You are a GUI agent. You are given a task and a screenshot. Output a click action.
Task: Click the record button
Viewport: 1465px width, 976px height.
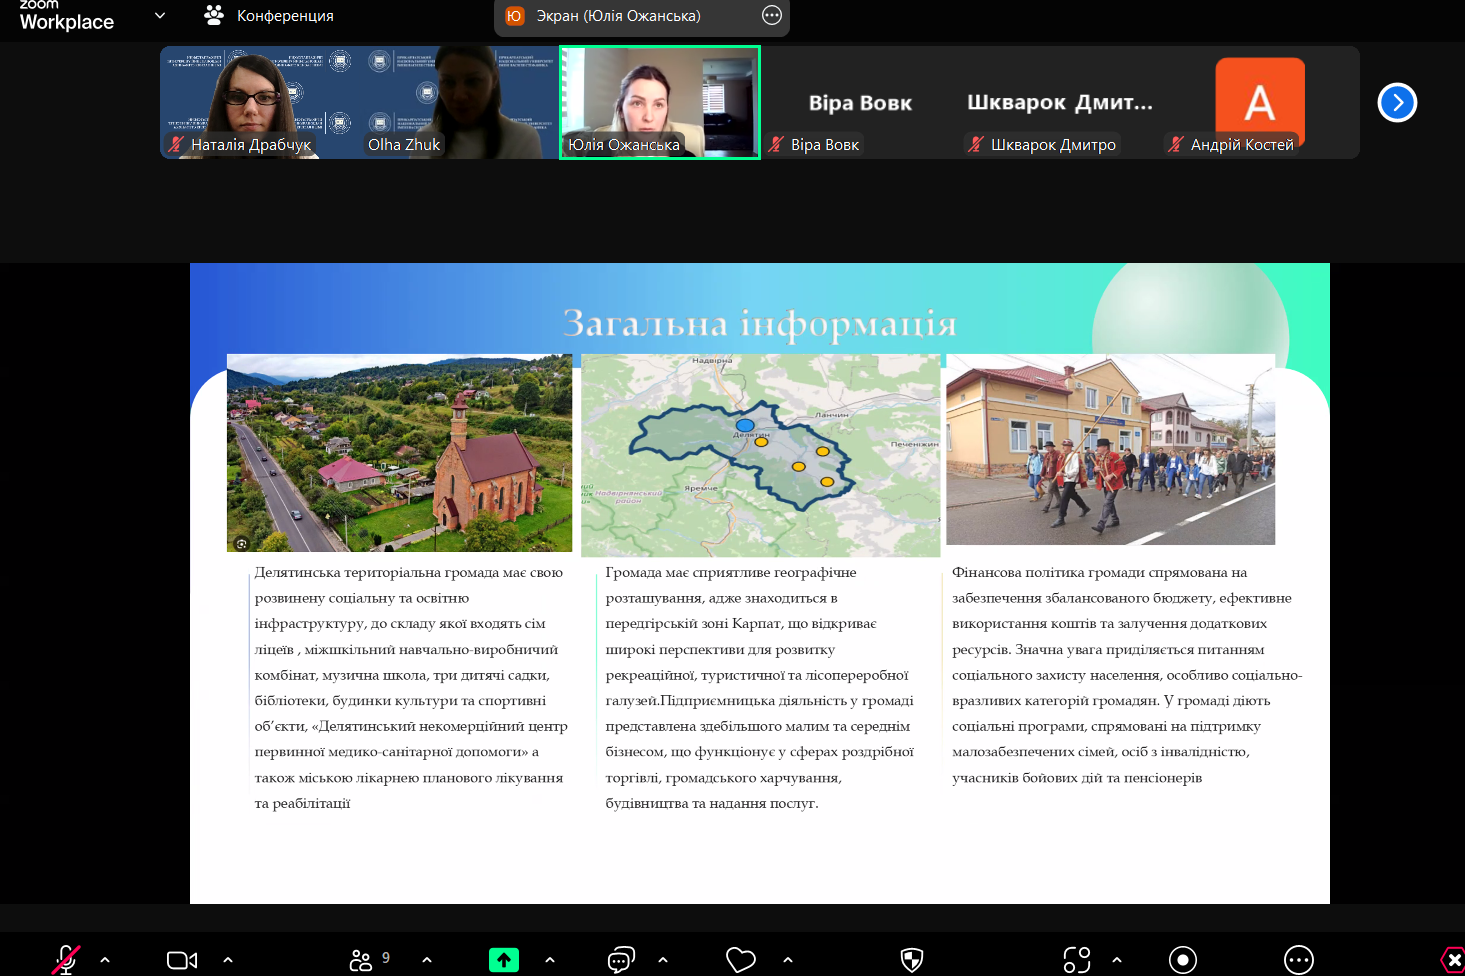1183,960
